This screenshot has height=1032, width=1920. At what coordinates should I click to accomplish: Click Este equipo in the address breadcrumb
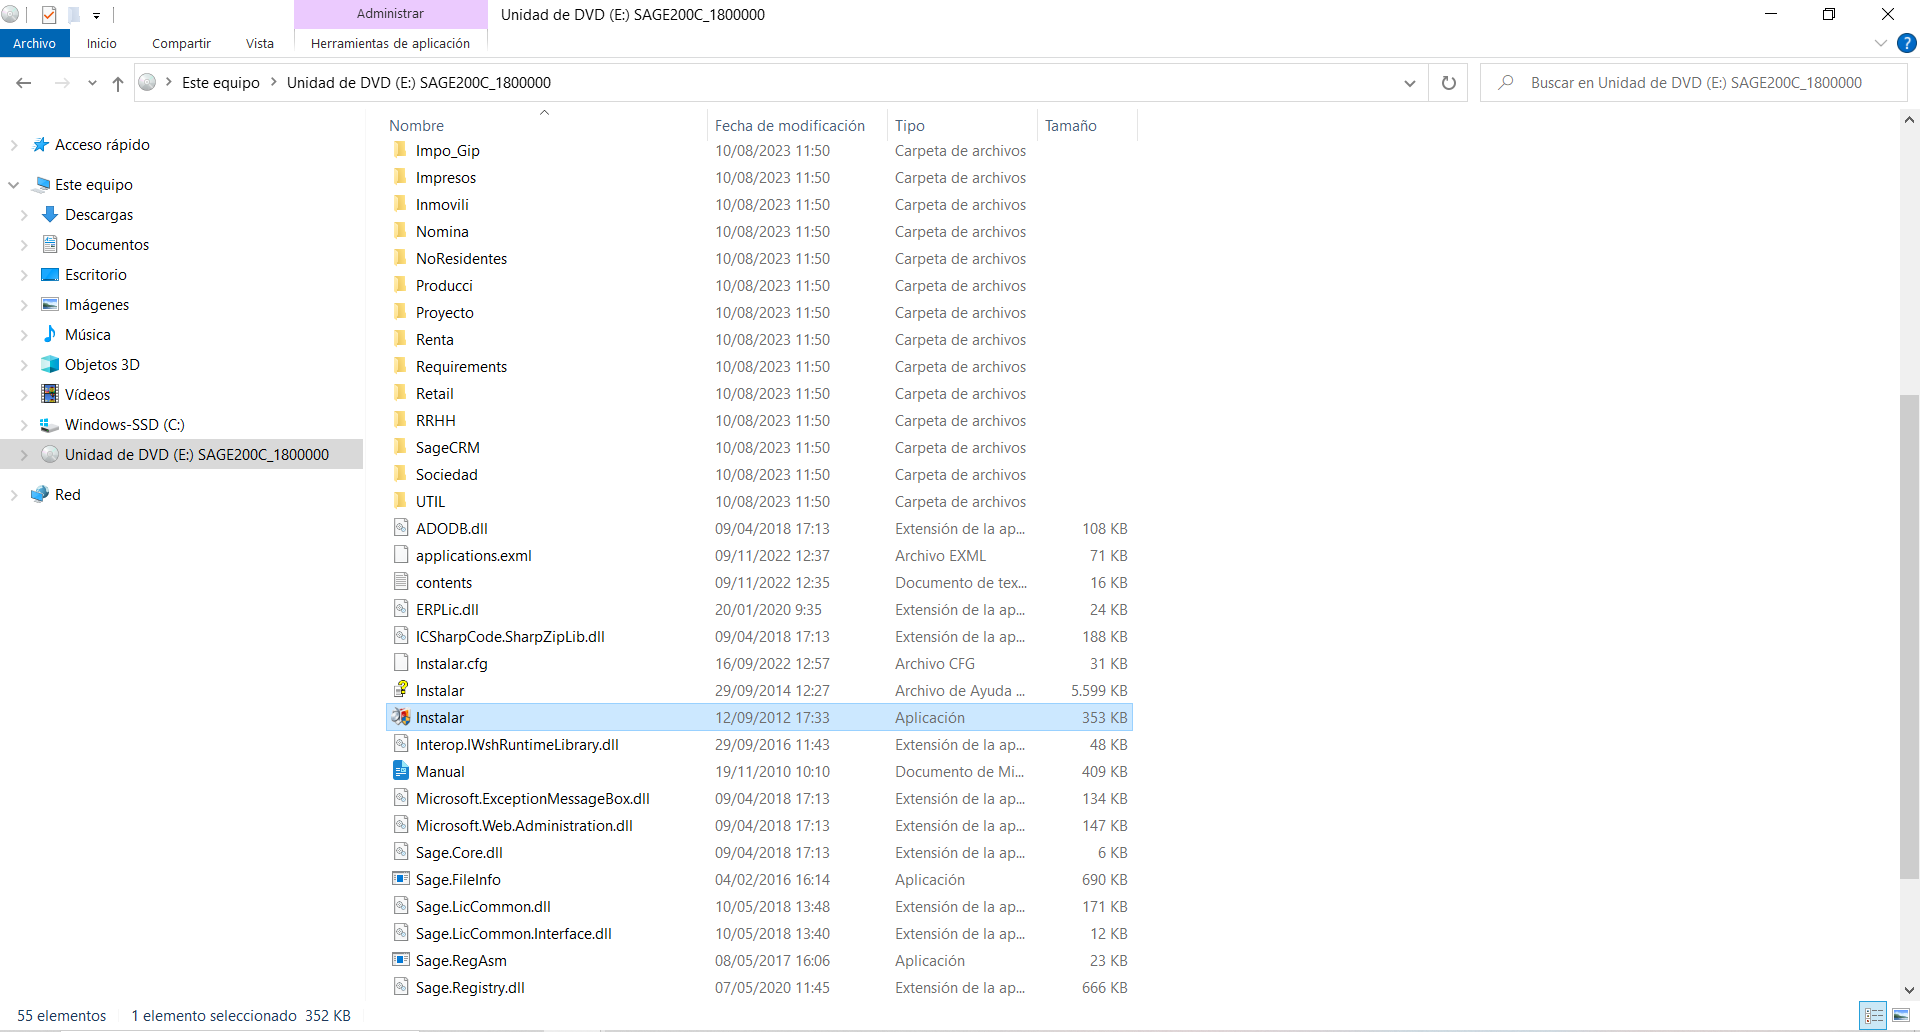[221, 83]
